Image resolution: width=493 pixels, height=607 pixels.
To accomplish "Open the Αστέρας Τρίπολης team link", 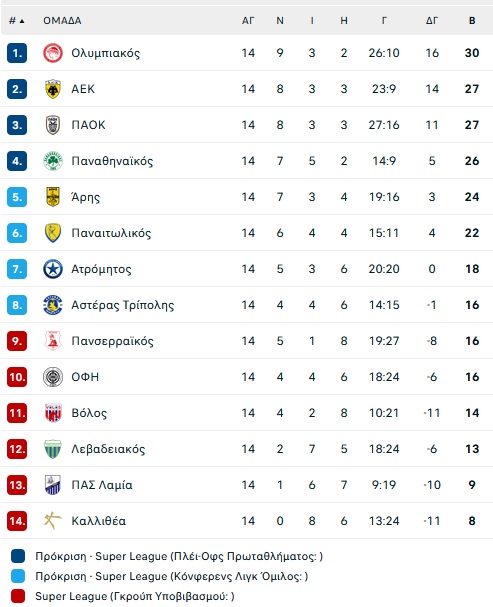I will (x=123, y=305).
